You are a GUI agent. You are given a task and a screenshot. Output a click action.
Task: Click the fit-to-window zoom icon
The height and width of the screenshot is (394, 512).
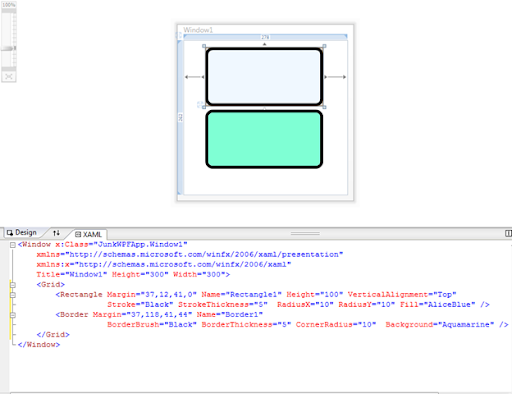9,77
